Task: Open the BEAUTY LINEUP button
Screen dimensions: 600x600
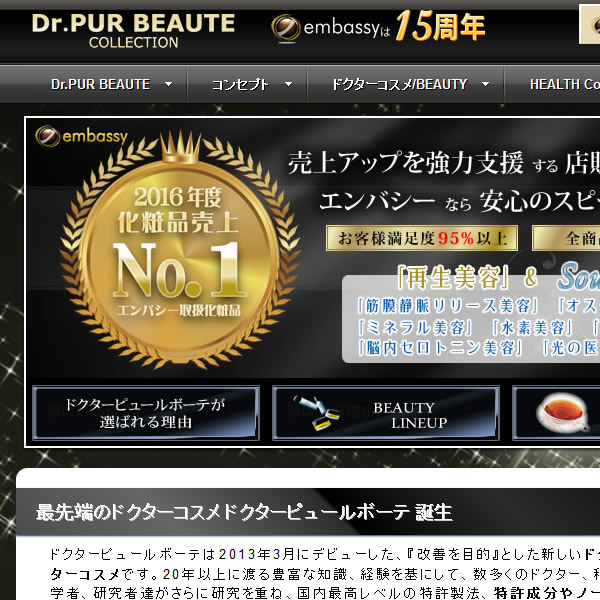Action: [386, 413]
